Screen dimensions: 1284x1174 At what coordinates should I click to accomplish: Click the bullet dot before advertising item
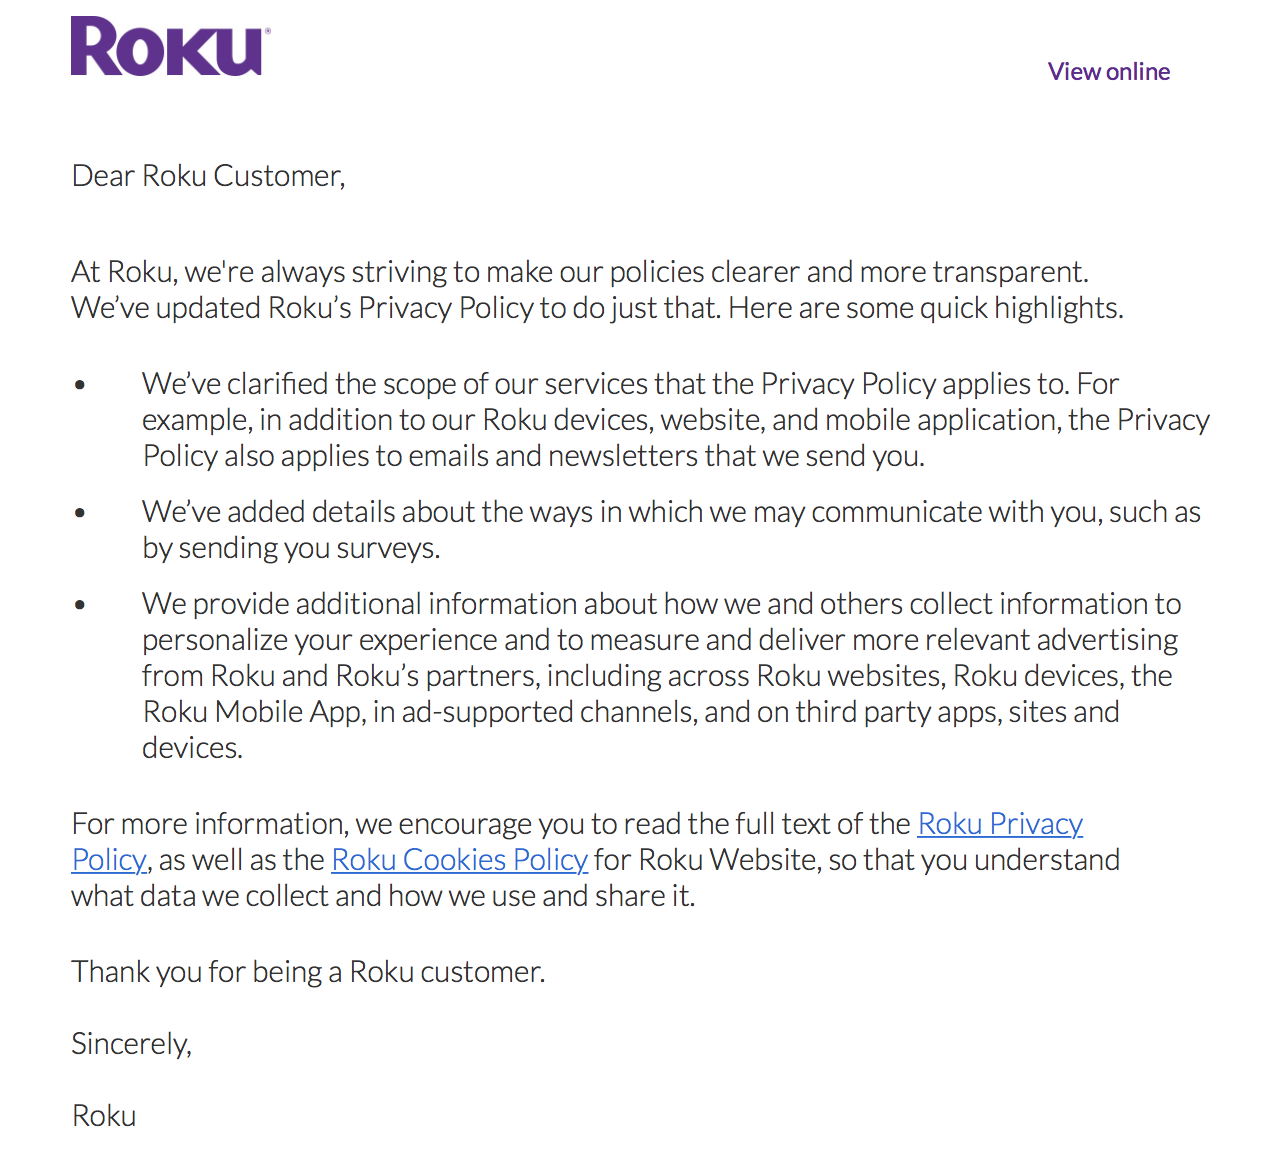(80, 605)
